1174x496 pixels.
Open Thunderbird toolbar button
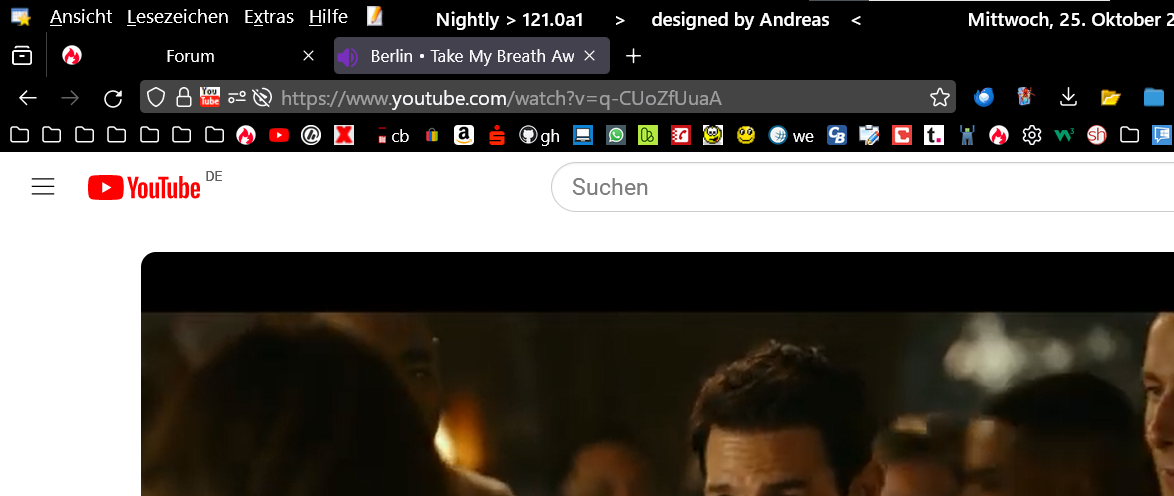[983, 97]
